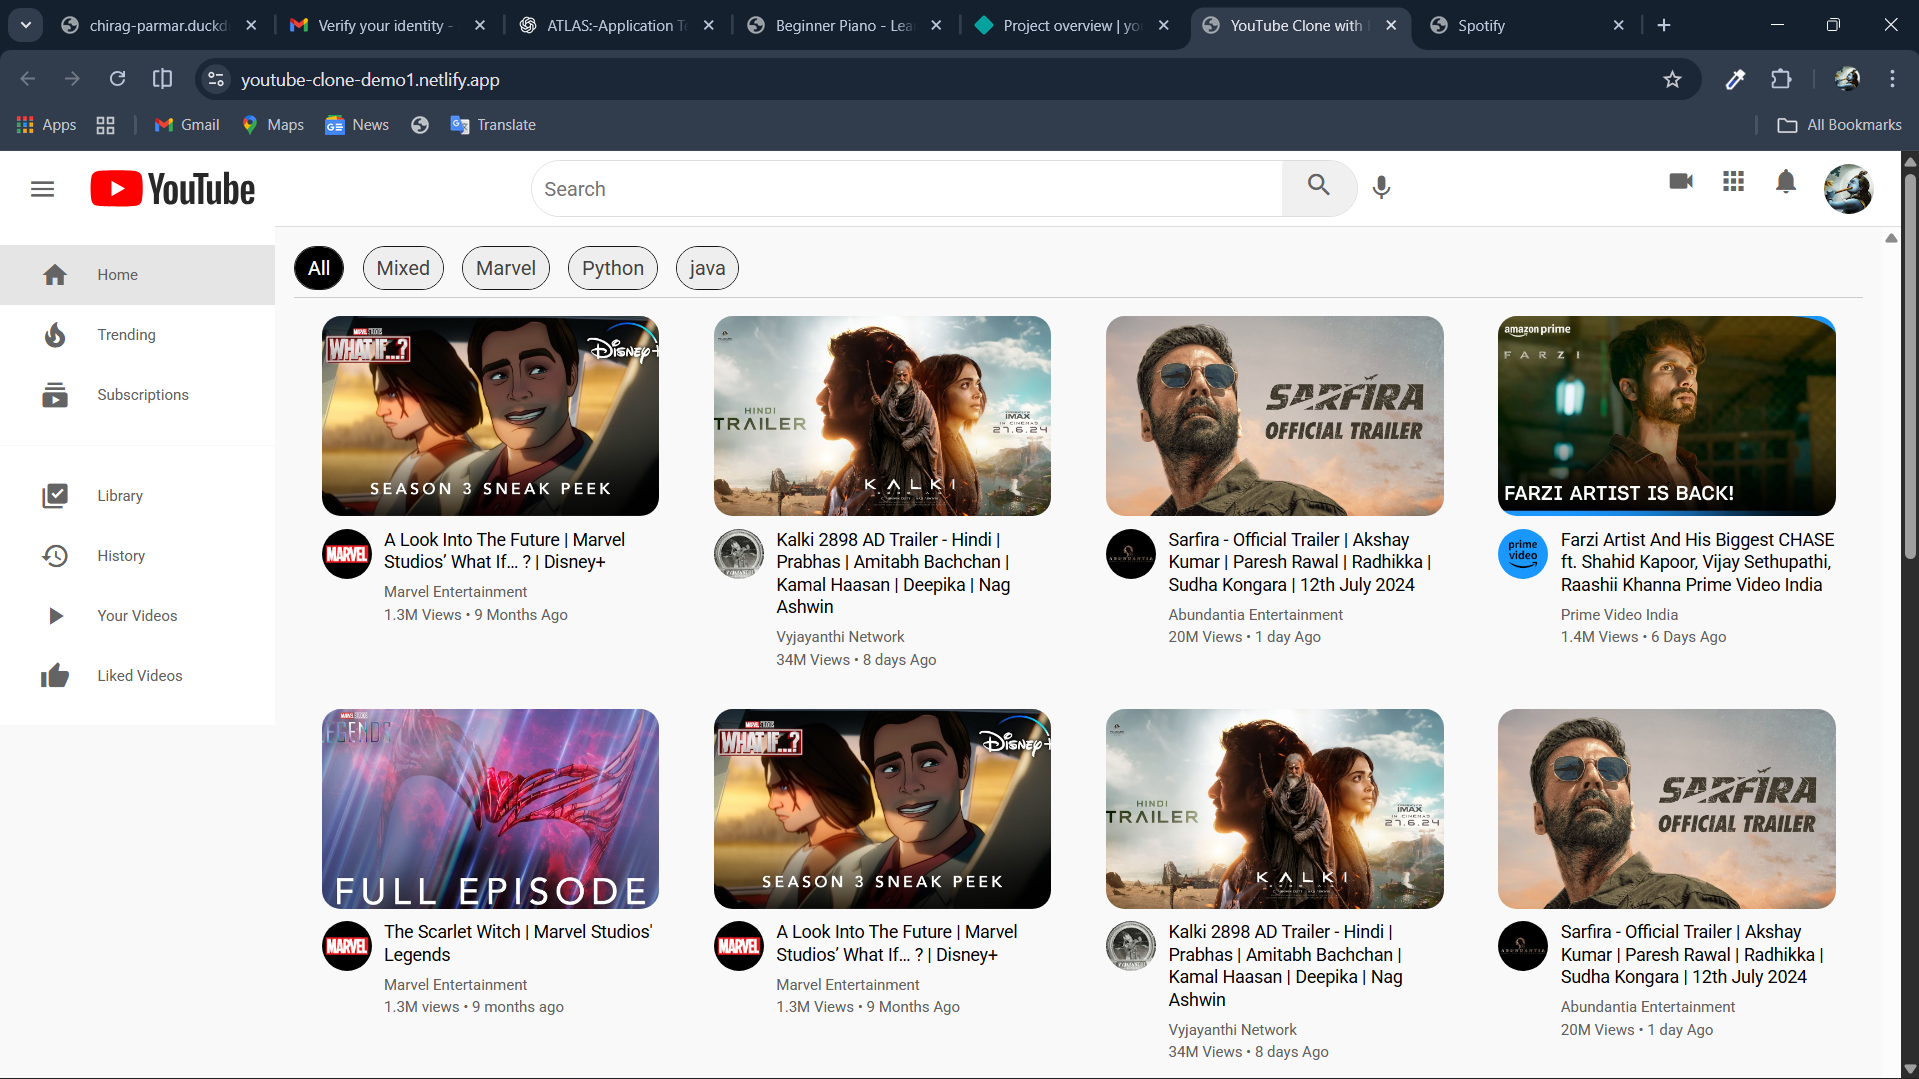Go to Subscriptions
Viewport: 1919px width, 1079px height.
click(x=142, y=394)
